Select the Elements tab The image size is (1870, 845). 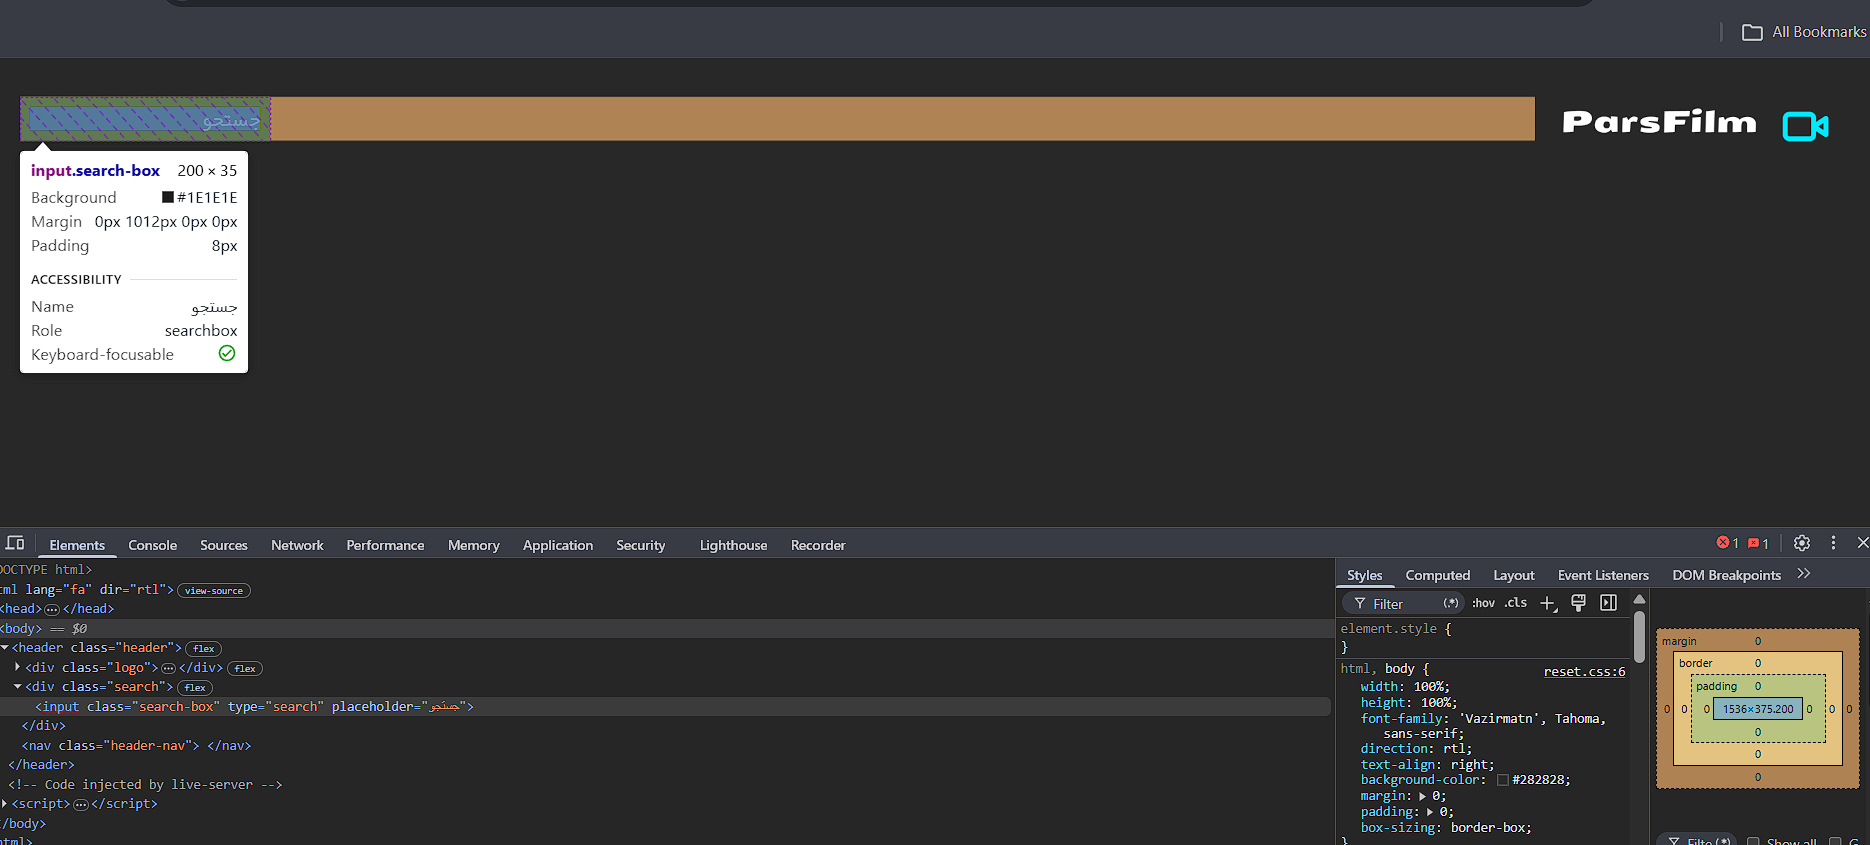pos(77,545)
